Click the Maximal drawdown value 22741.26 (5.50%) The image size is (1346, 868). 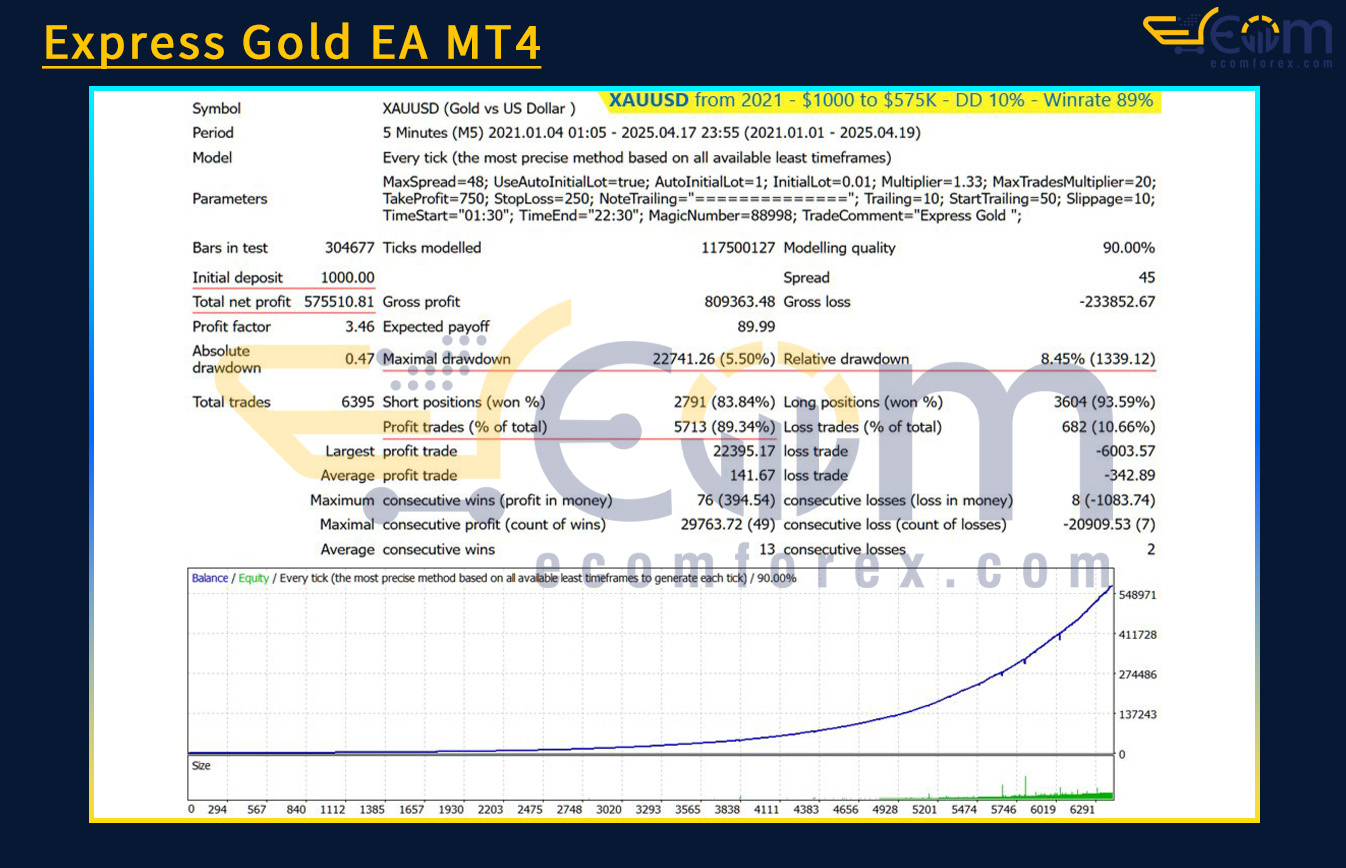[714, 359]
